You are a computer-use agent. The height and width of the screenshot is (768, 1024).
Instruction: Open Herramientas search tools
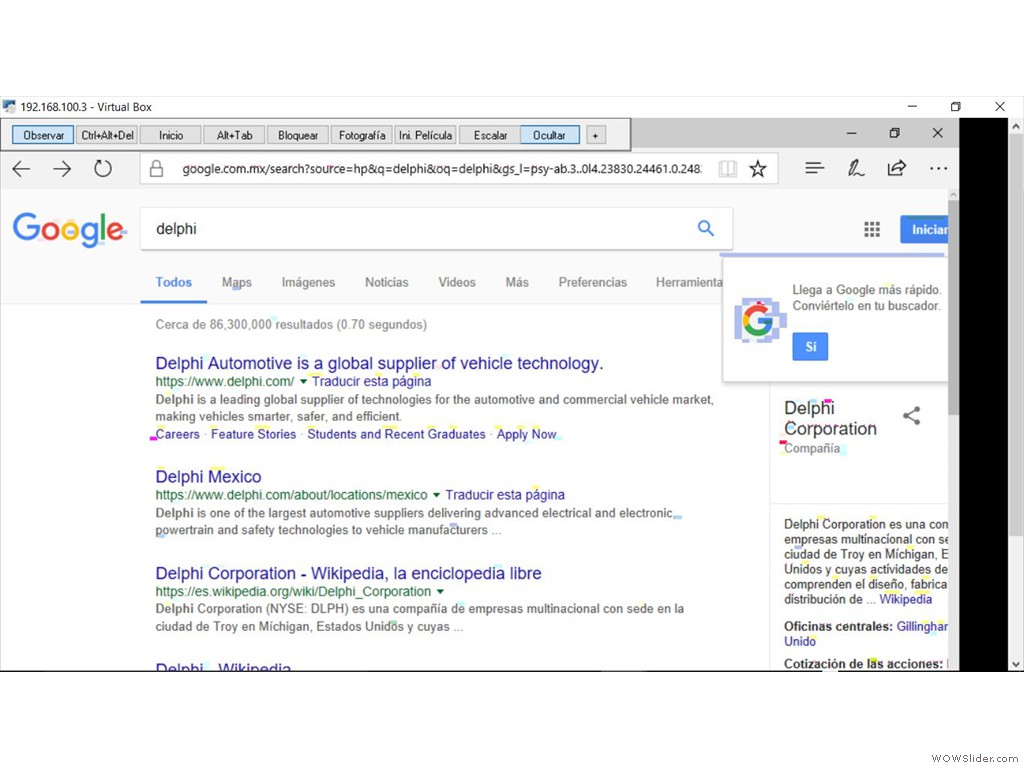coord(689,282)
